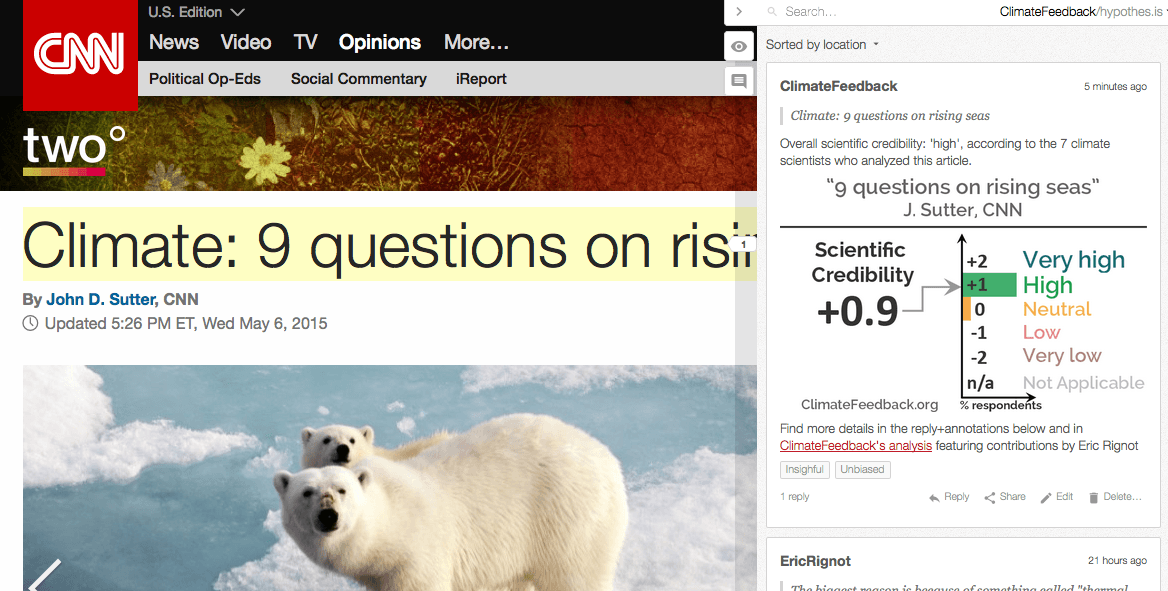Open Political Op-Eds tab
Image resolution: width=1168 pixels, height=591 pixels.
tap(205, 79)
